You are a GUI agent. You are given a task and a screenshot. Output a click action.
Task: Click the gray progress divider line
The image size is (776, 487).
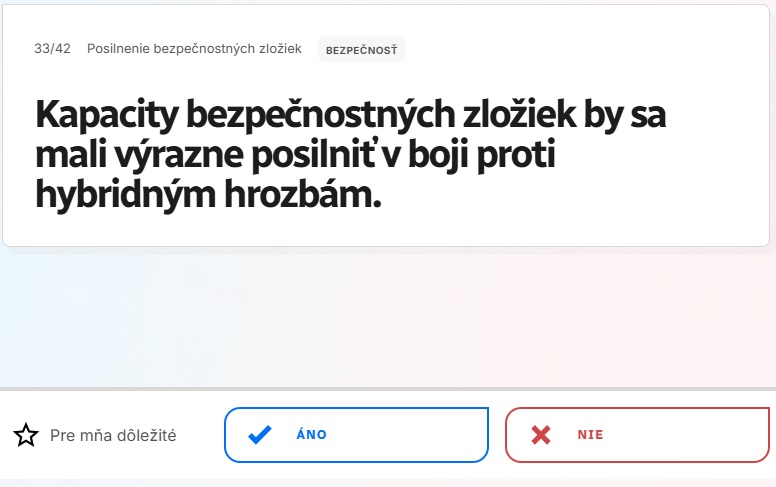388,388
